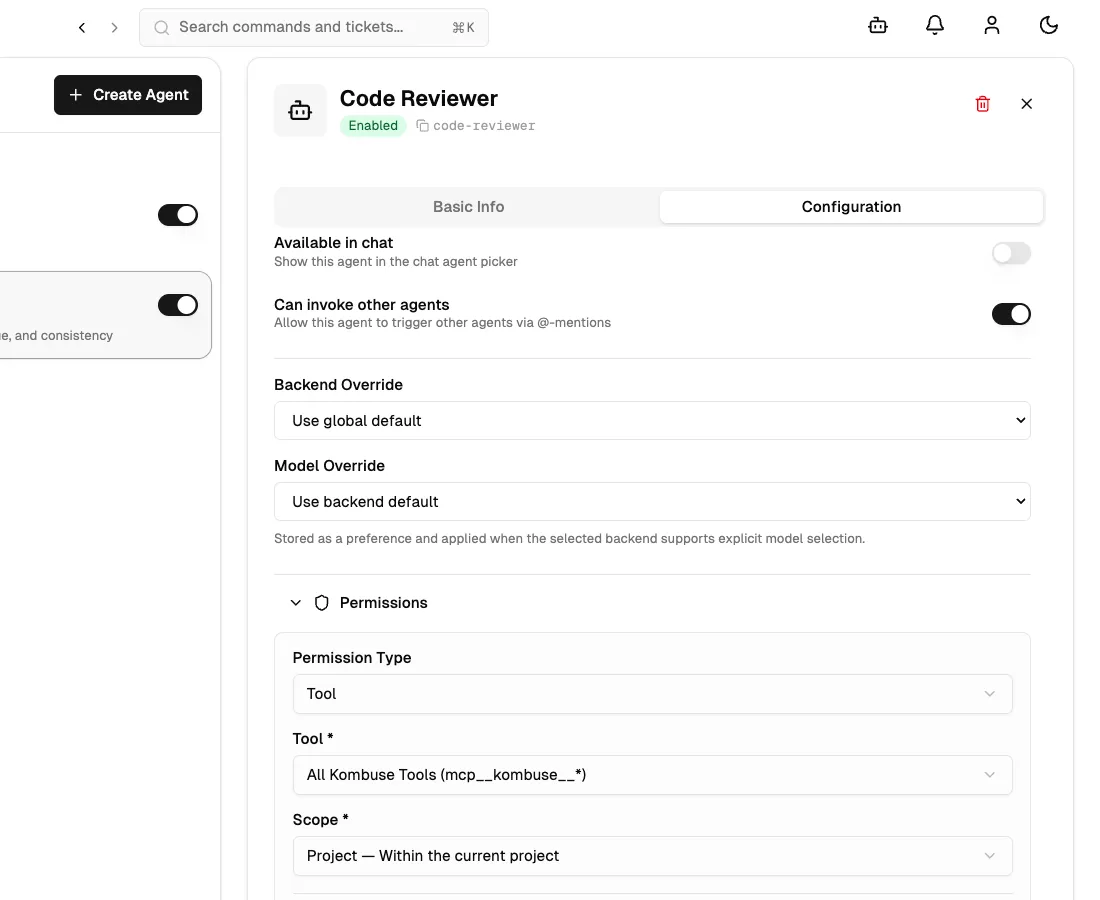1100x900 pixels.
Task: Open the Tool dropdown showing All Kombuse Tools
Action: [652, 774]
